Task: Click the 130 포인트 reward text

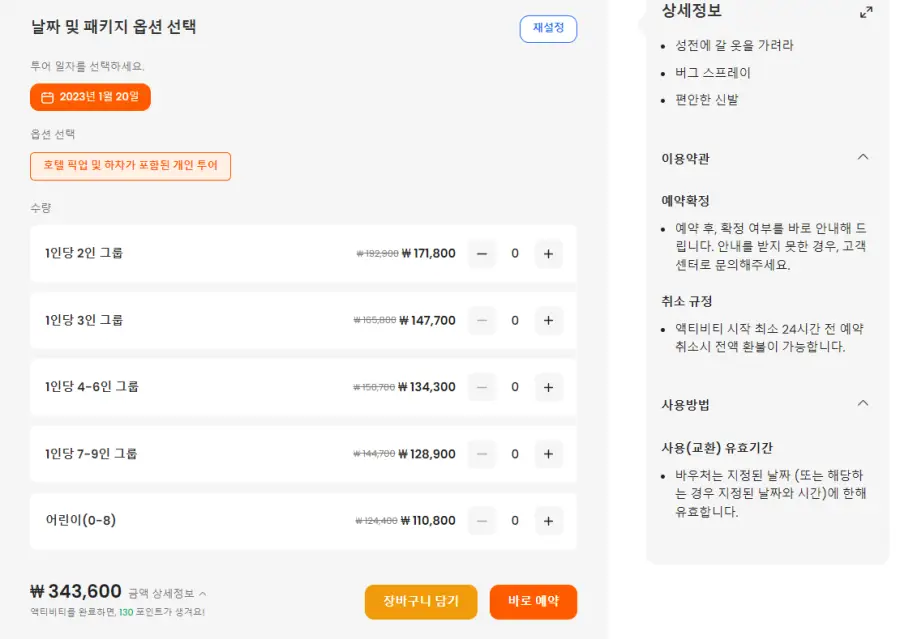Action: click(x=138, y=612)
